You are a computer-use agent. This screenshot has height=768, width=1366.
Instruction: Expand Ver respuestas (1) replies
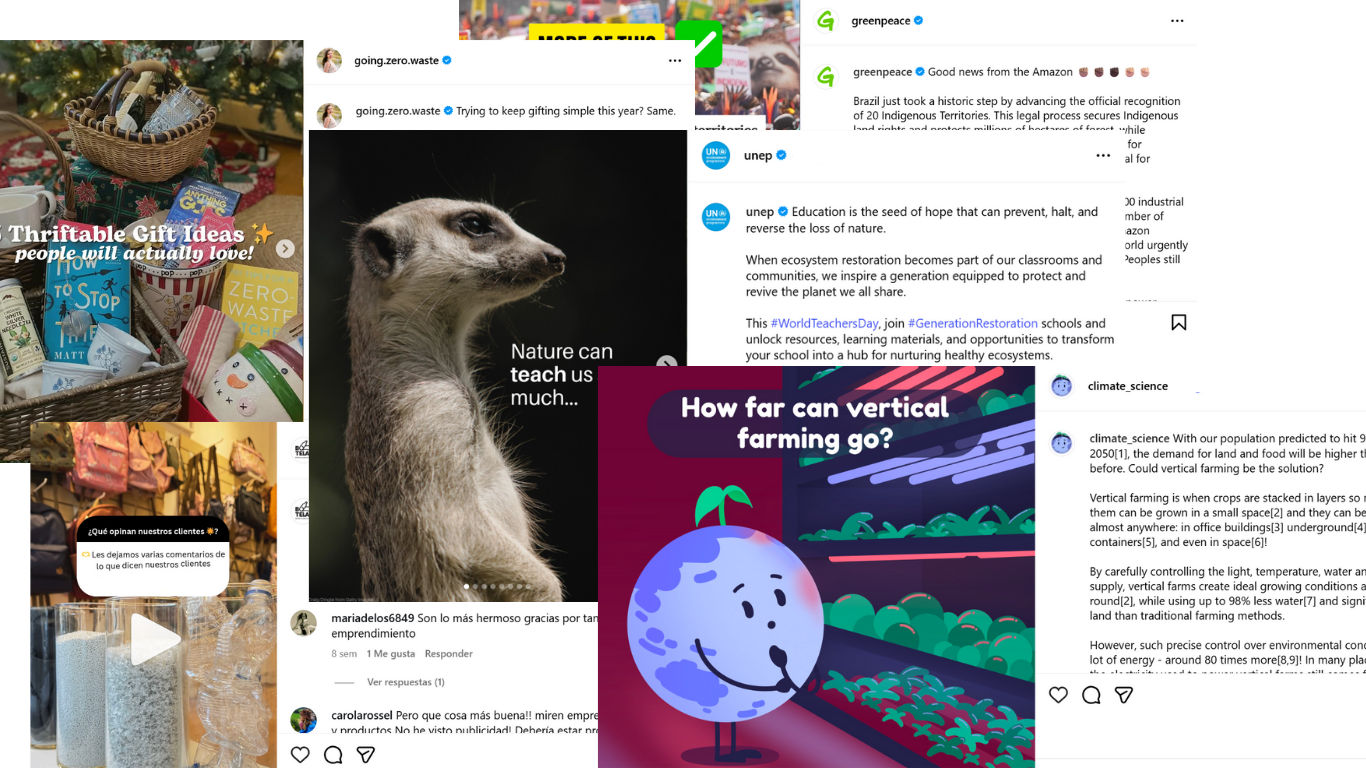point(406,682)
